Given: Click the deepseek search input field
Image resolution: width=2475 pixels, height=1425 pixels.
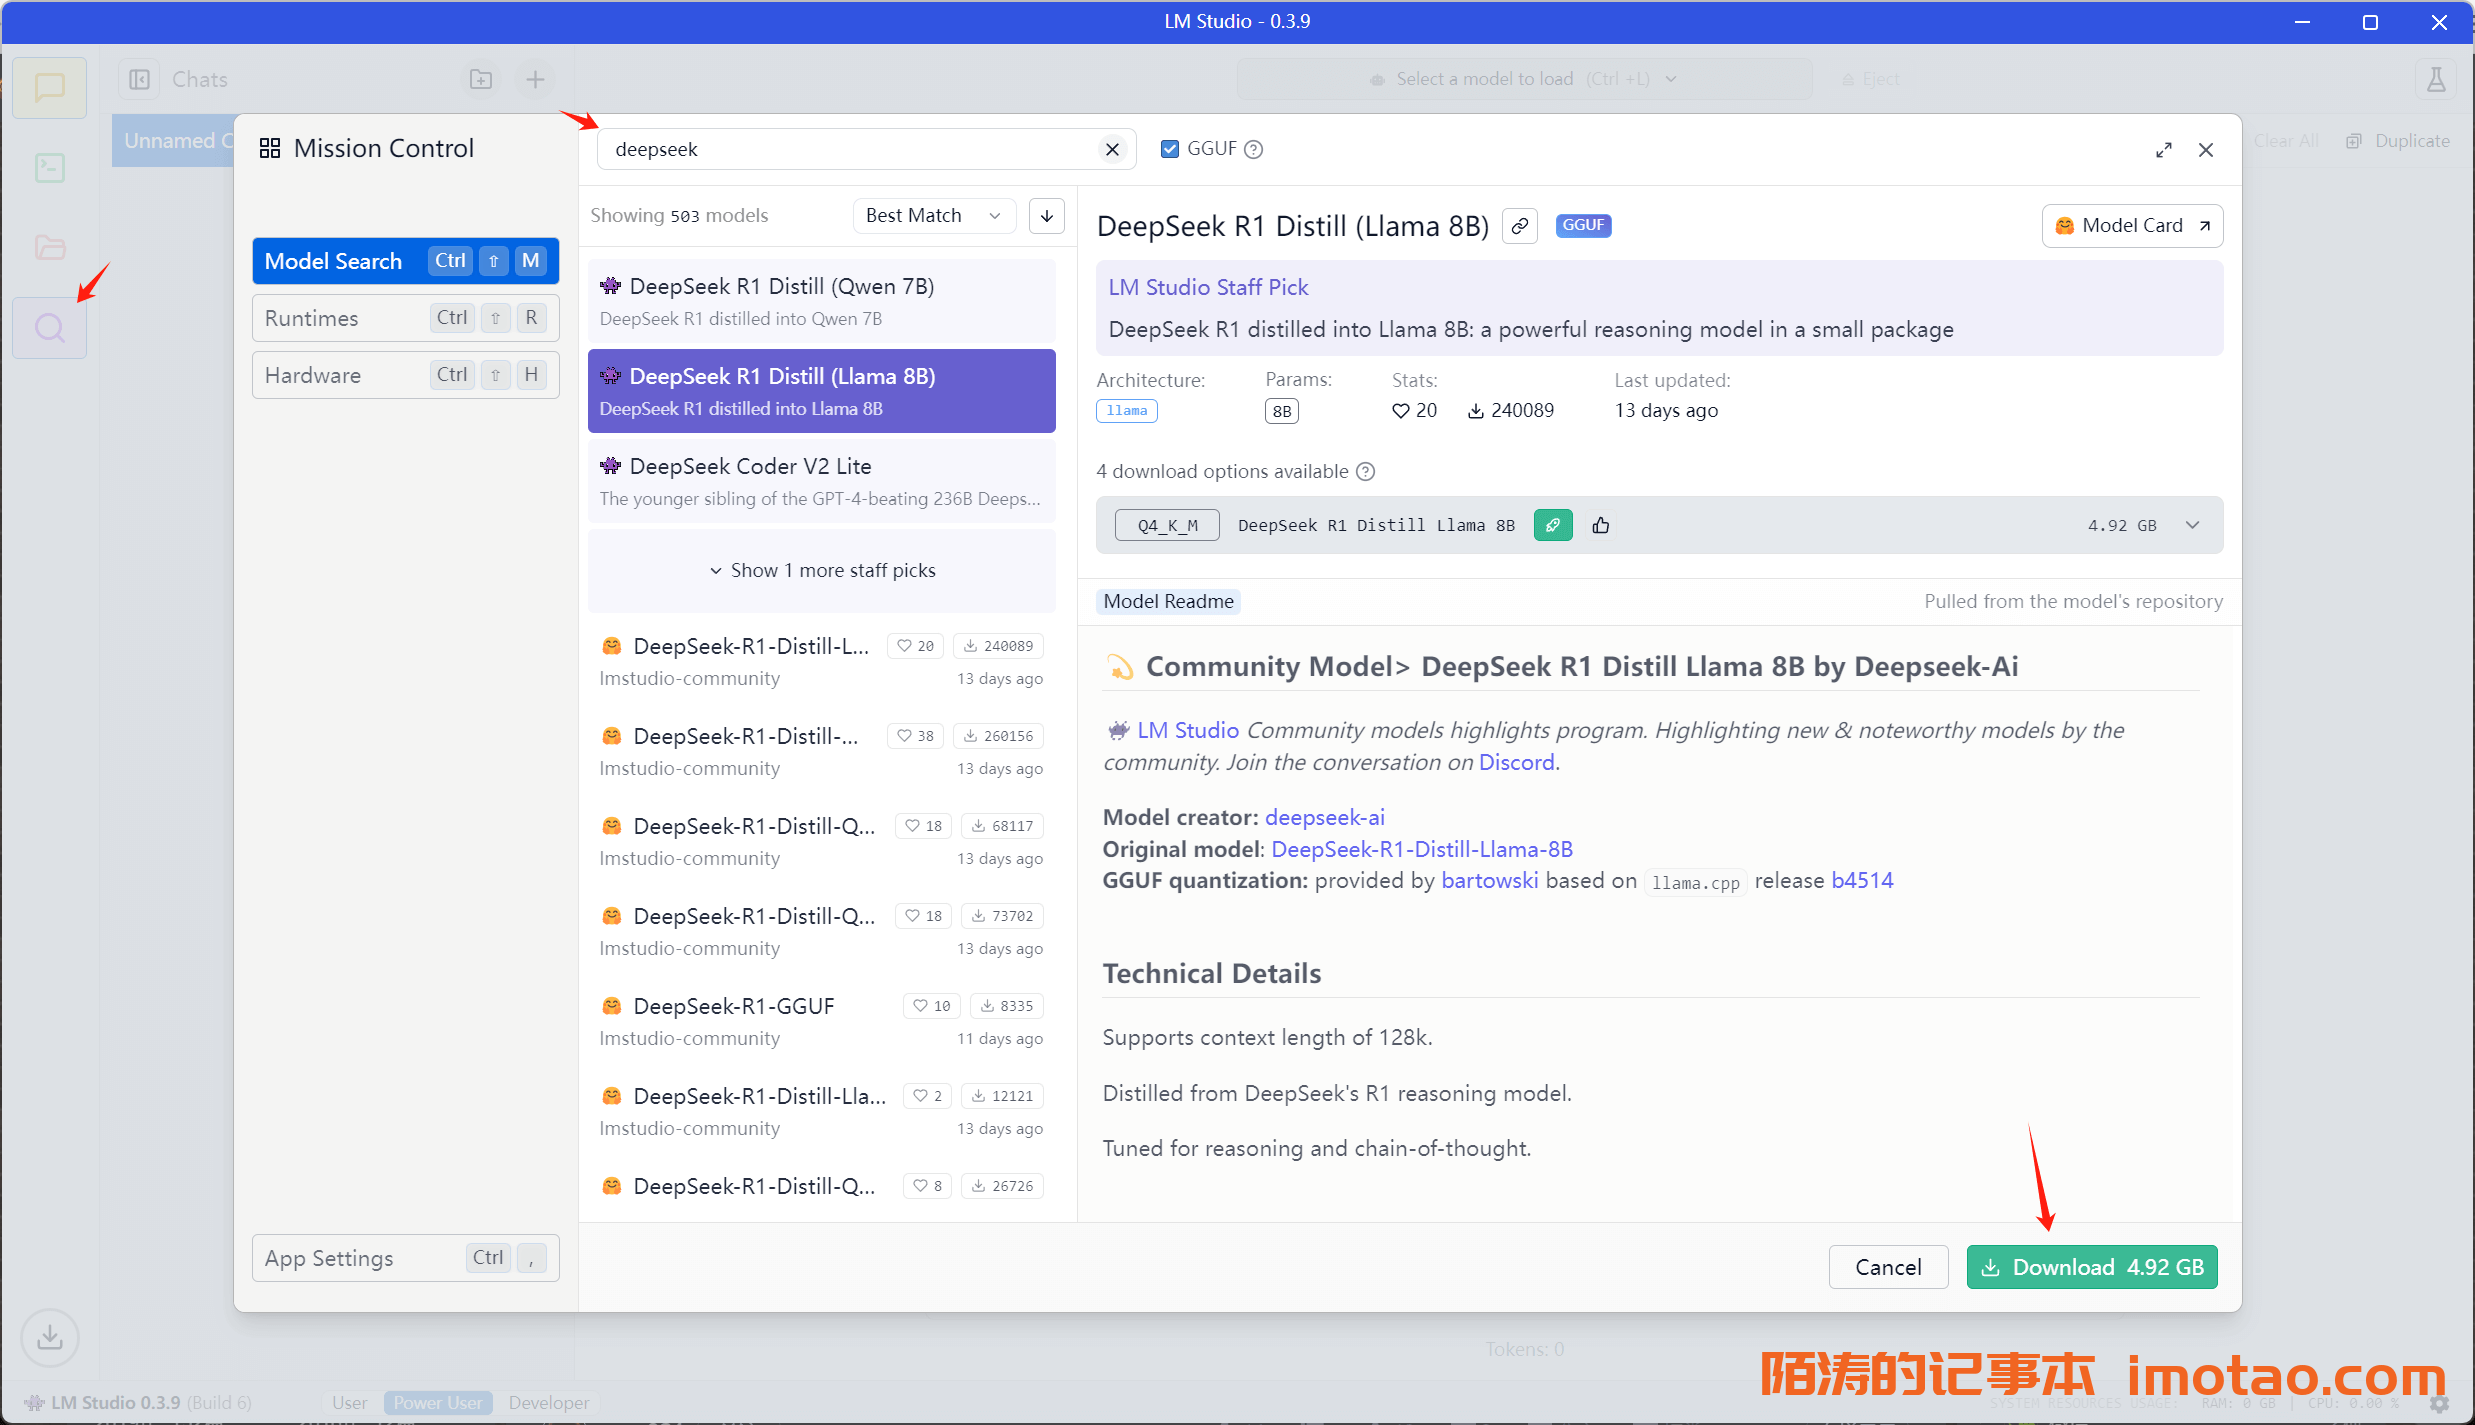Looking at the screenshot, I should pyautogui.click(x=850, y=150).
